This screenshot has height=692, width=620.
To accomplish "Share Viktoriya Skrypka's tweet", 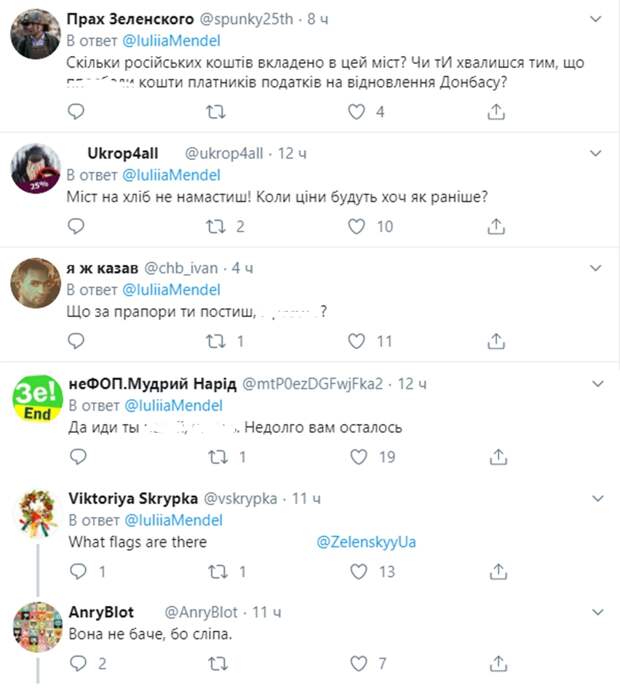I will [498, 572].
